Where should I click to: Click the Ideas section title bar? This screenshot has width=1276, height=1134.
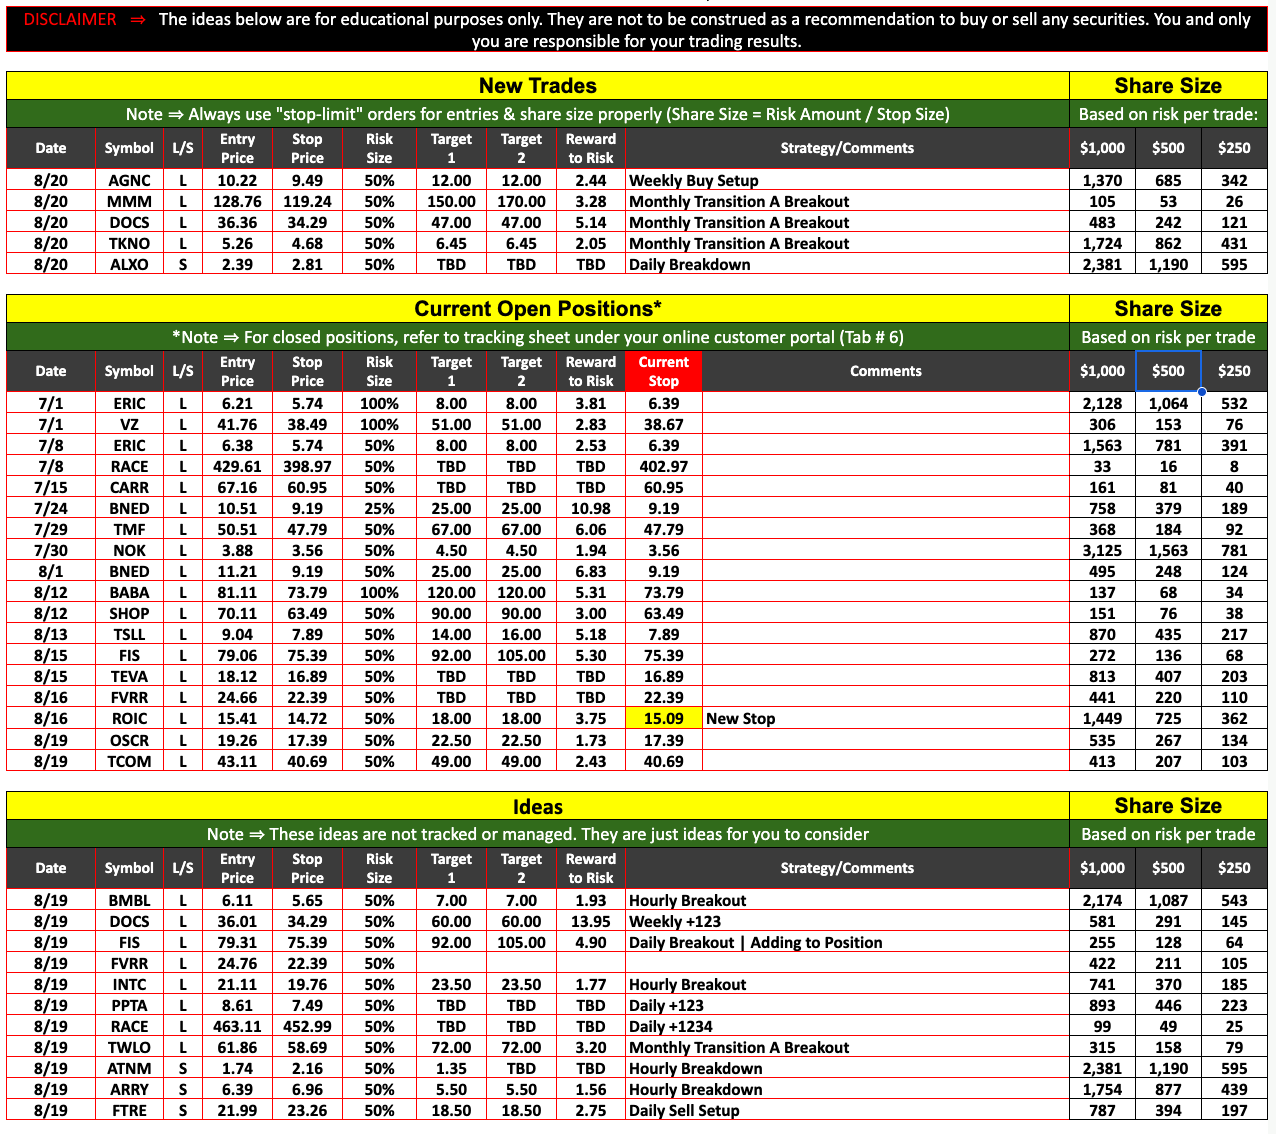pyautogui.click(x=537, y=807)
